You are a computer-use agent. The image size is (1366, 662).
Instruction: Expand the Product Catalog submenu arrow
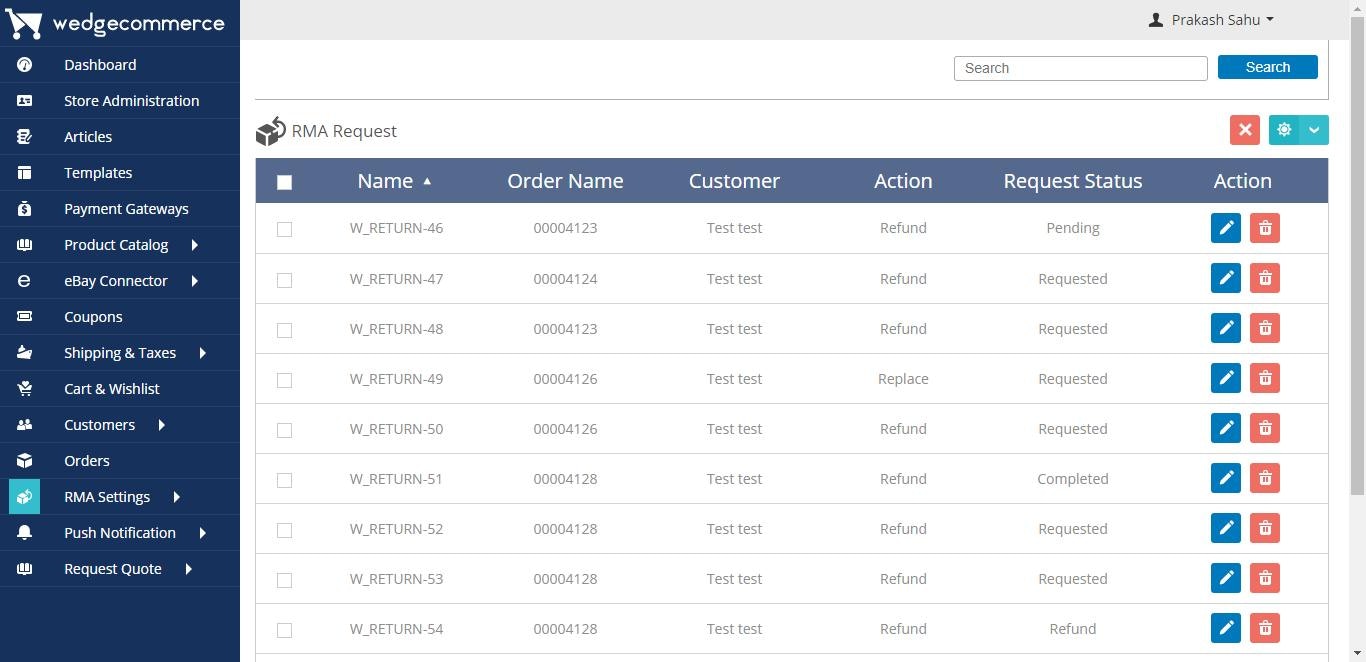194,245
